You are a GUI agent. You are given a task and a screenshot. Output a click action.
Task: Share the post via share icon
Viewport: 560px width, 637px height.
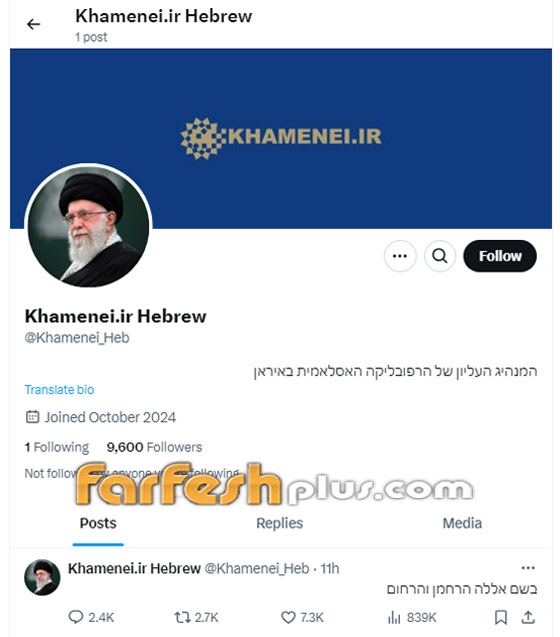(528, 618)
